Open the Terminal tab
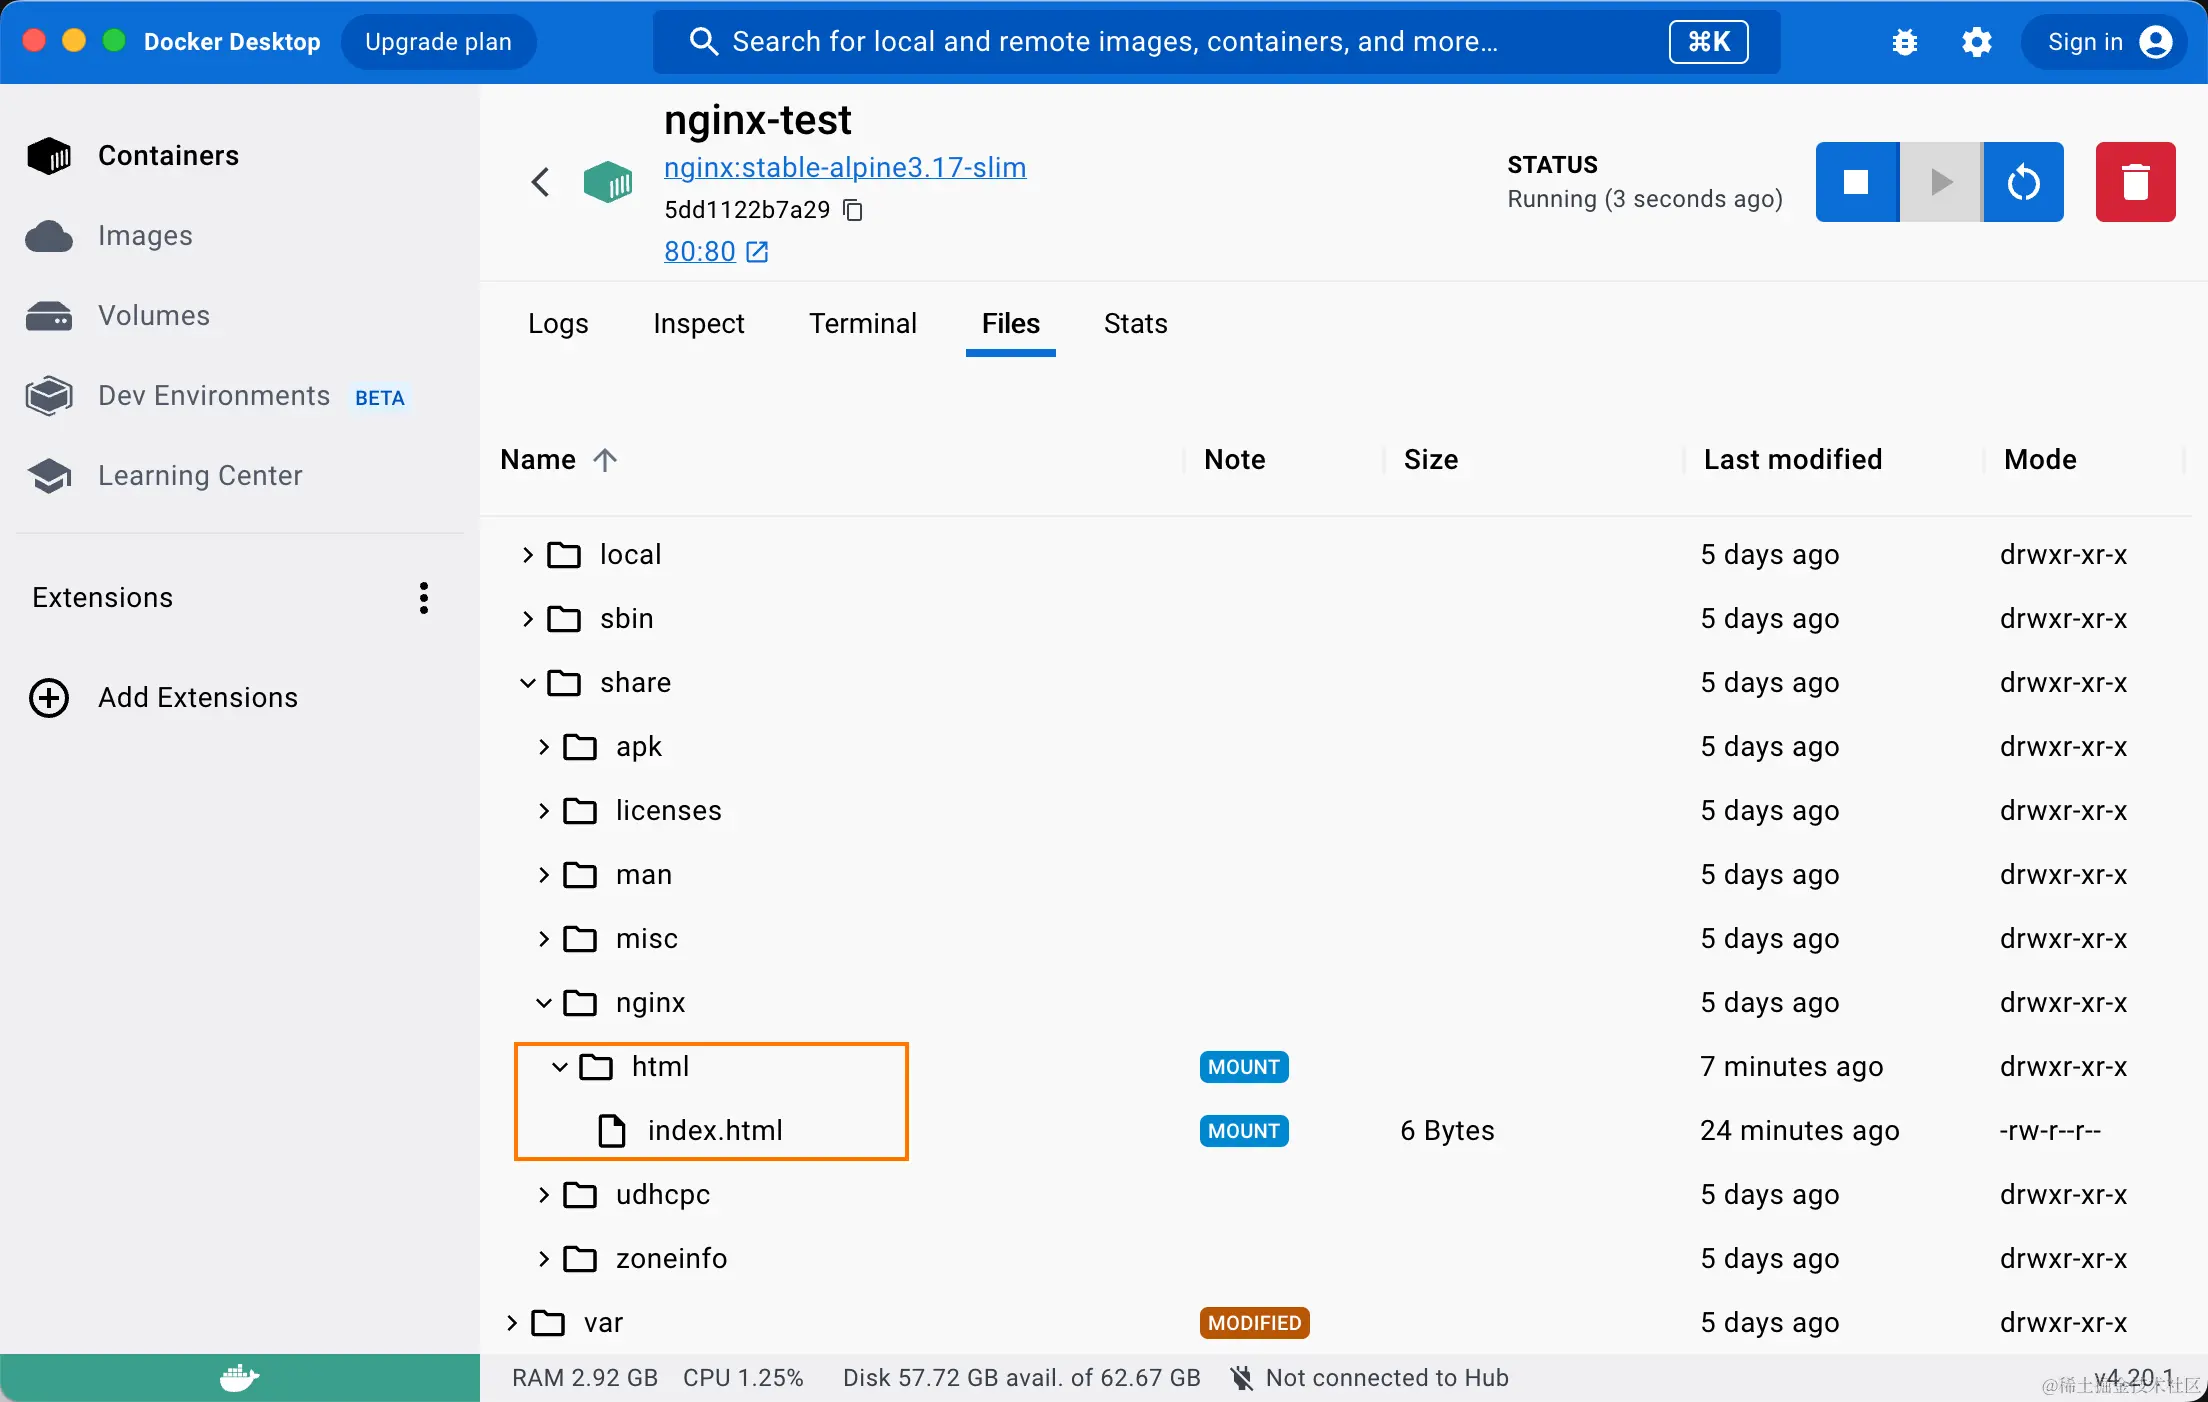The image size is (2208, 1402). [x=862, y=324]
